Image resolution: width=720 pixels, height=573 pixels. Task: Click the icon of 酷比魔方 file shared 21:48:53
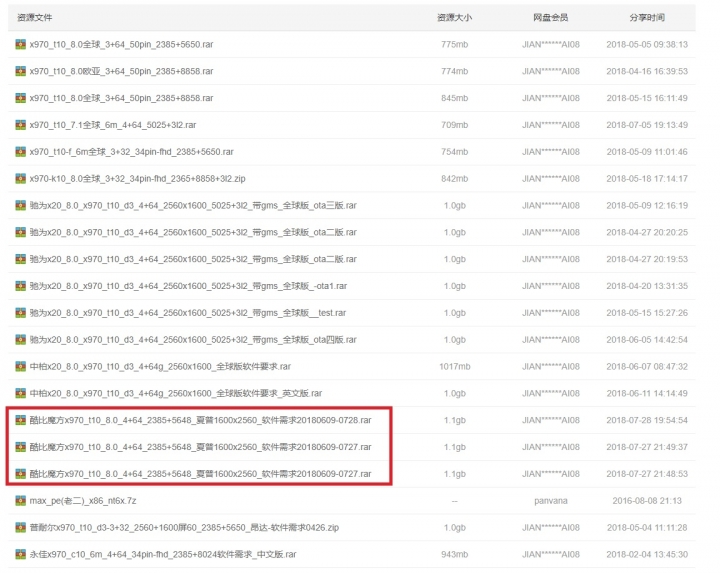click(20, 474)
